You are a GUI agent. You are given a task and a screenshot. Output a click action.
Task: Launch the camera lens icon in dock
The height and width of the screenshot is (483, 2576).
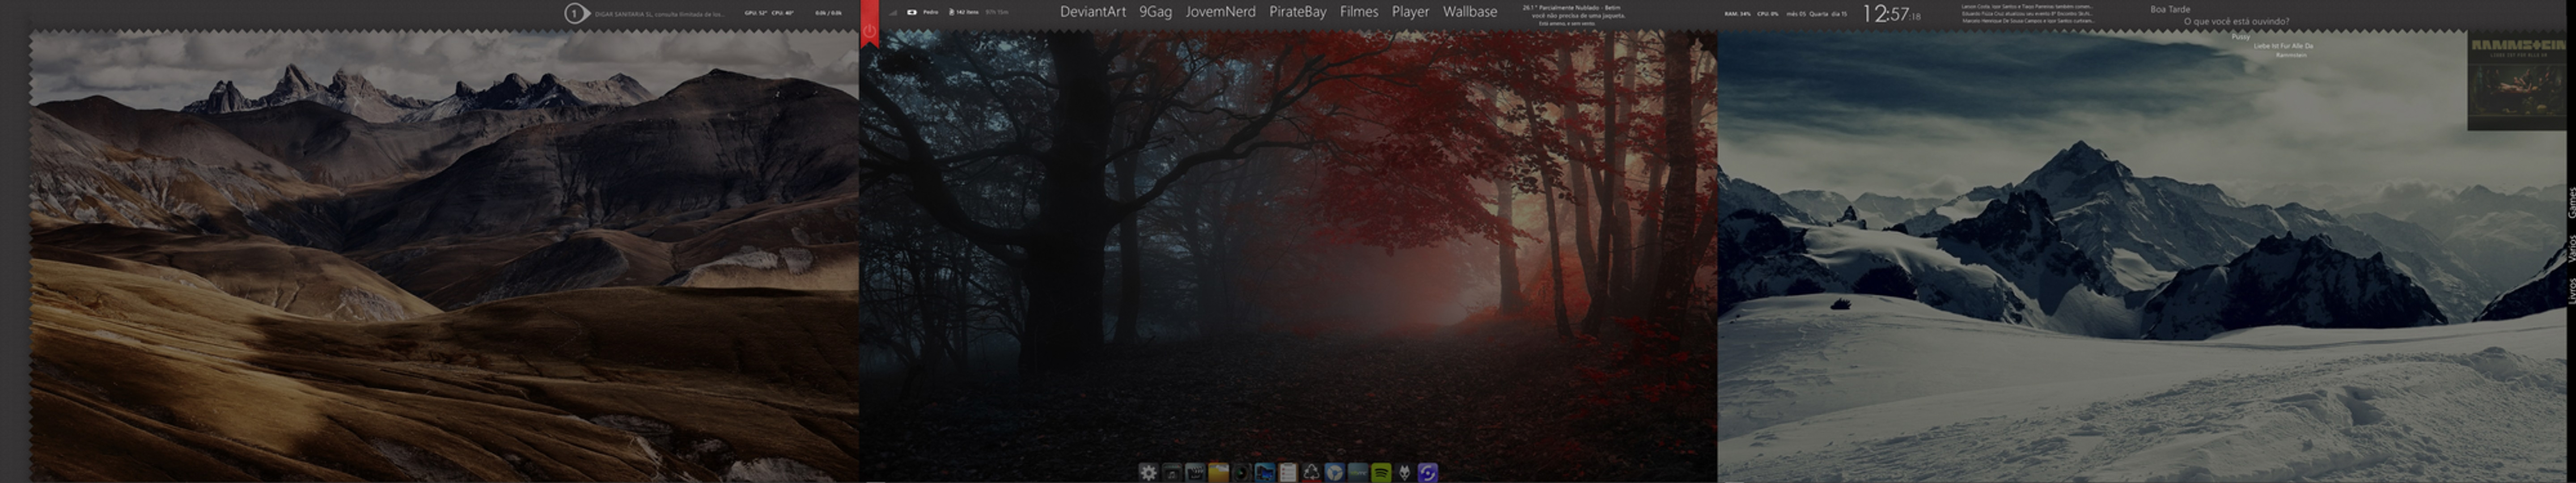(1242, 473)
